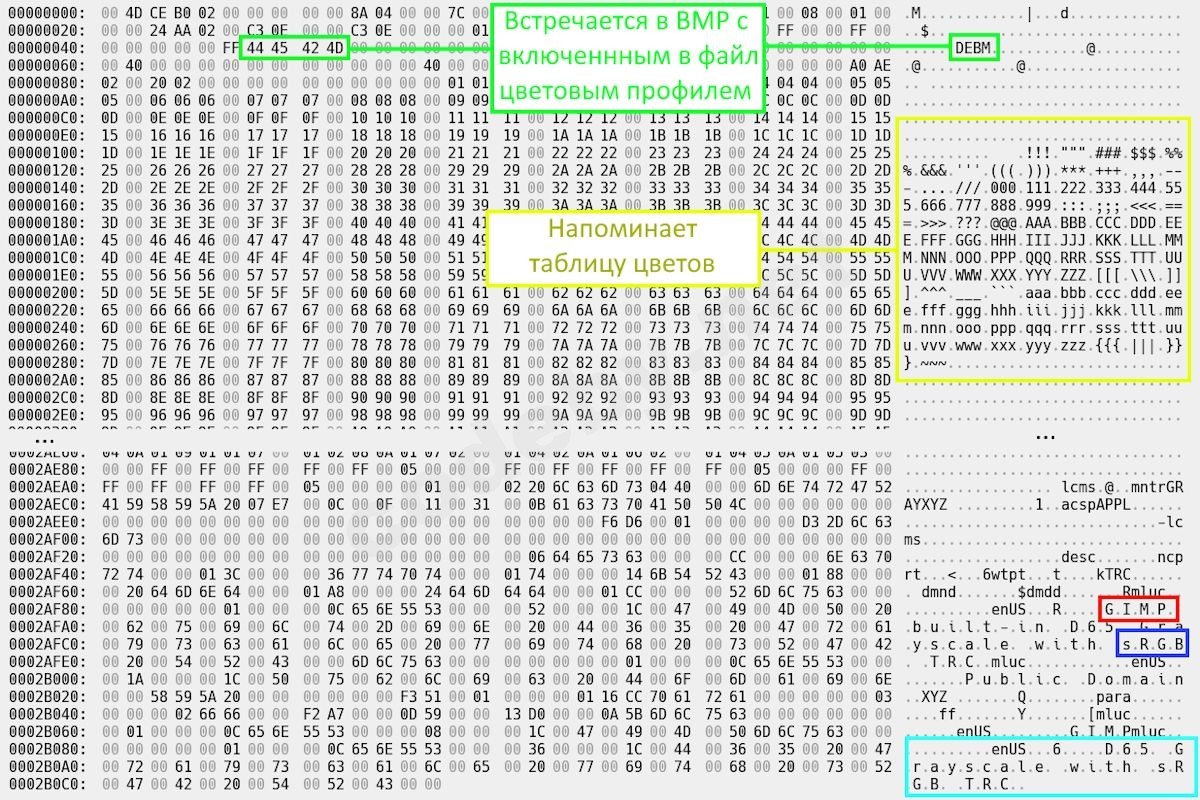The width and height of the screenshot is (1200, 800).
Task: Click ASCII string 'mntrGR'
Action: [x=1155, y=487]
